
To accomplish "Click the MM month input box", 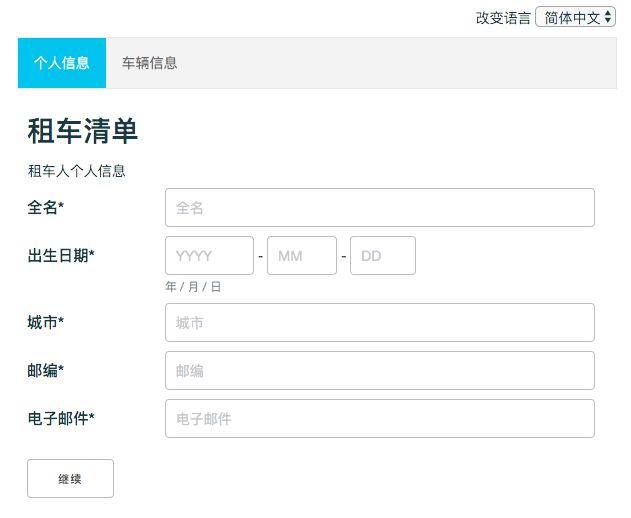I will pos(301,256).
